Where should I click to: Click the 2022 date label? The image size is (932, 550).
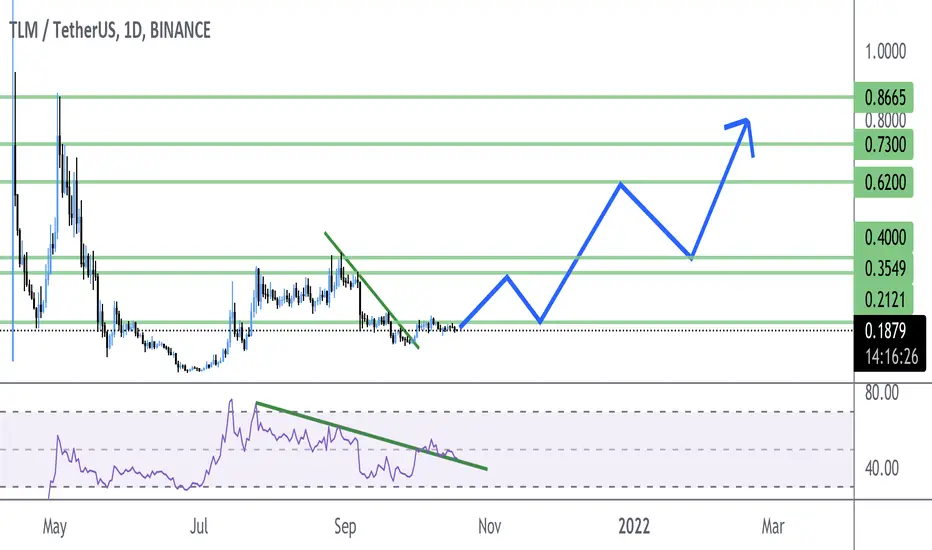(634, 526)
